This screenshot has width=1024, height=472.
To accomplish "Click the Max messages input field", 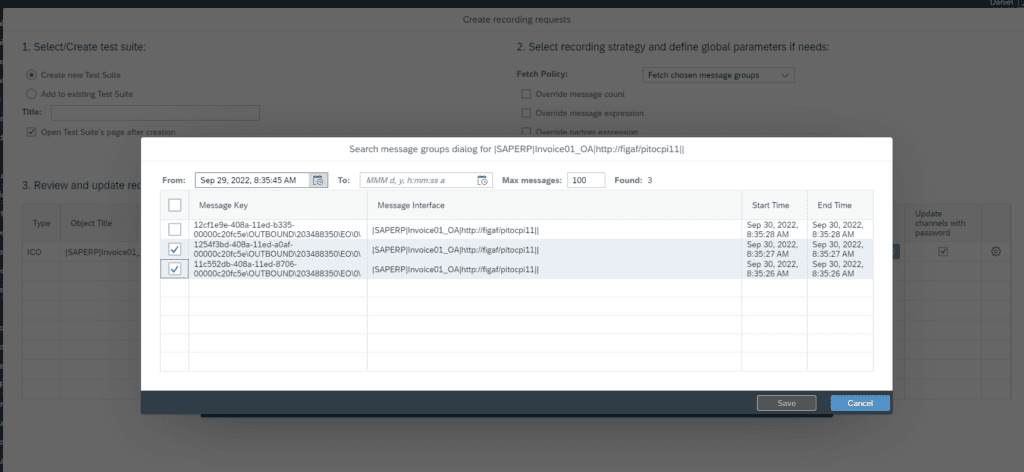I will (586, 180).
